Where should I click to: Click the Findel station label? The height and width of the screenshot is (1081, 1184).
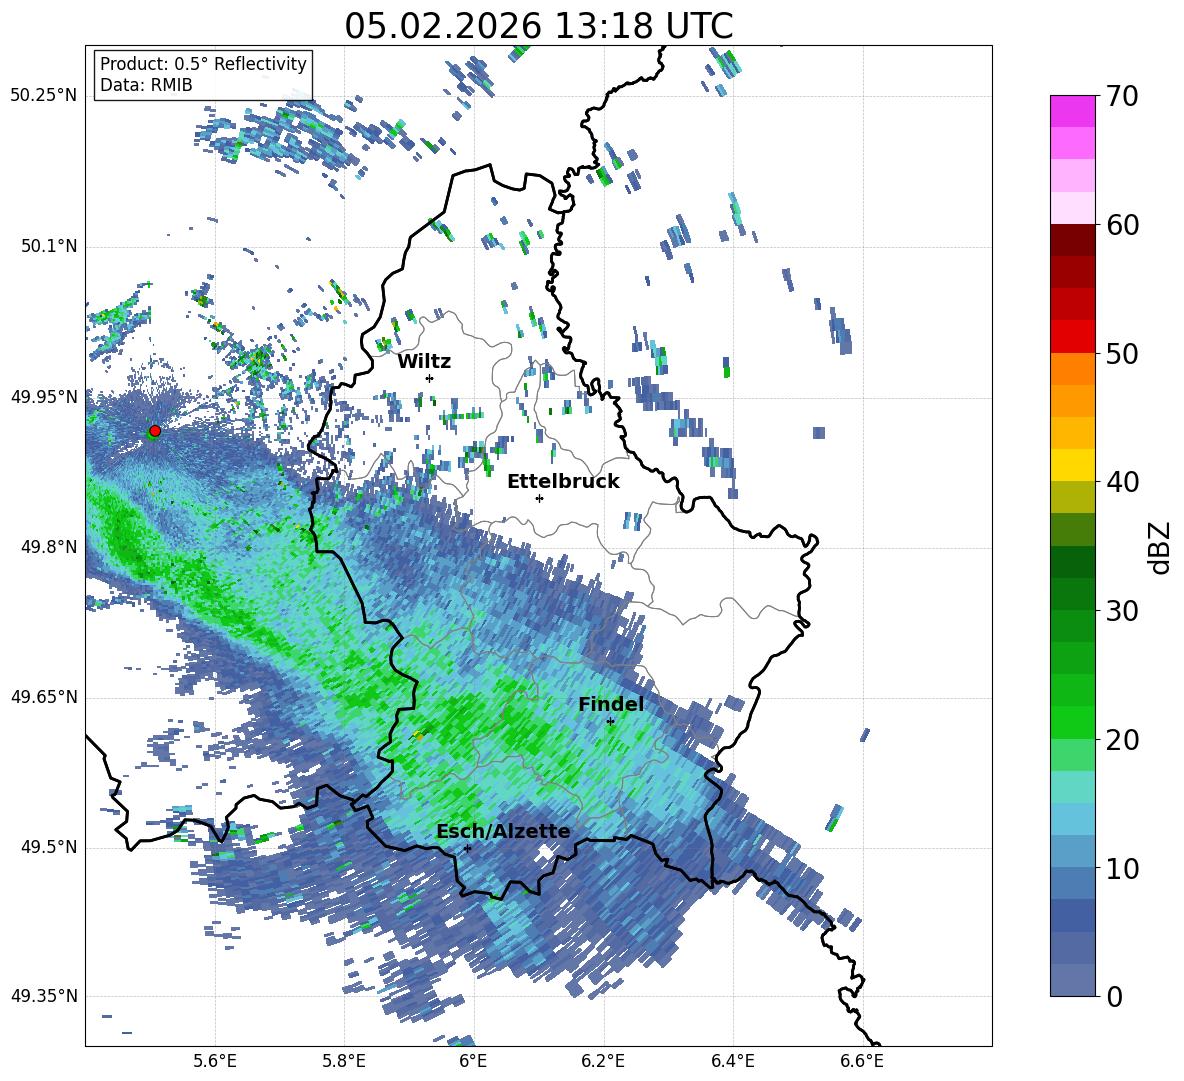coord(611,704)
